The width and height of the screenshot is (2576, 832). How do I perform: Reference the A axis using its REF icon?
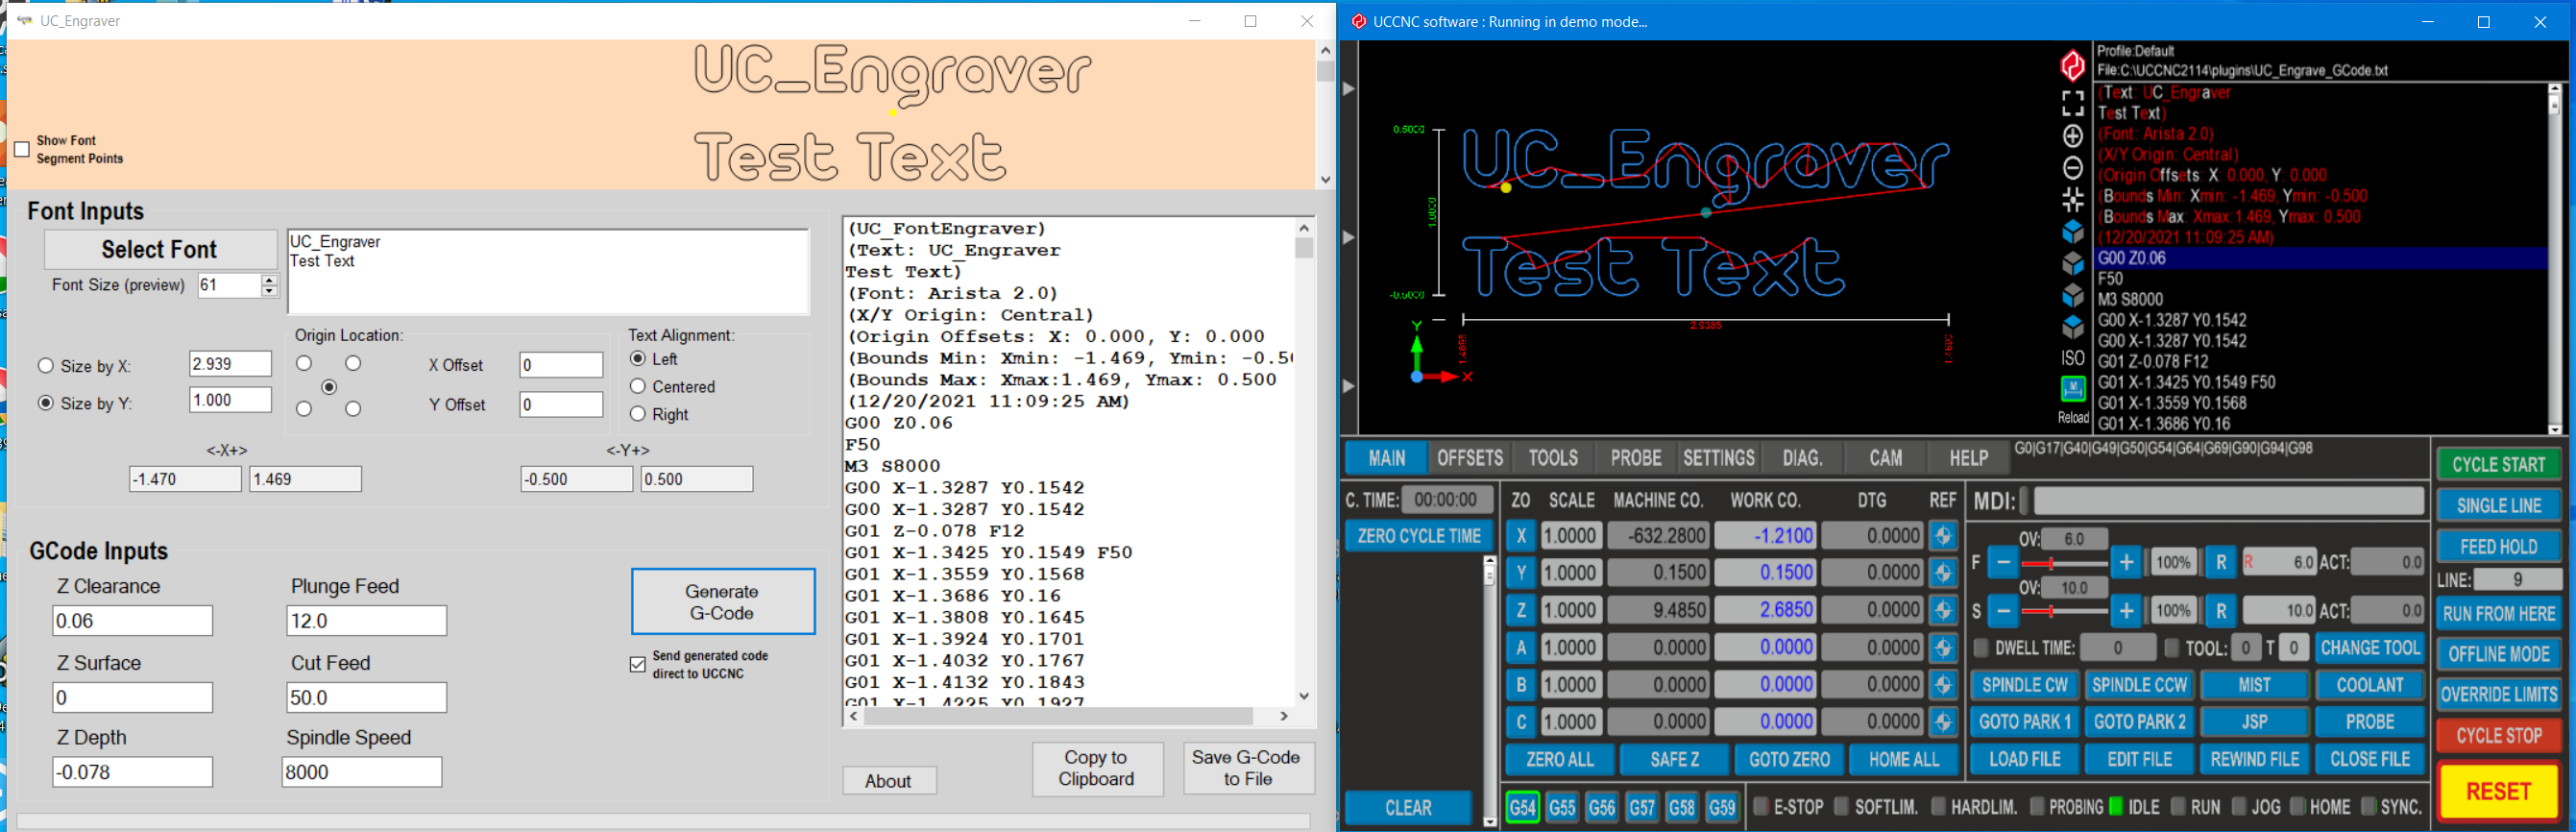(x=1943, y=648)
